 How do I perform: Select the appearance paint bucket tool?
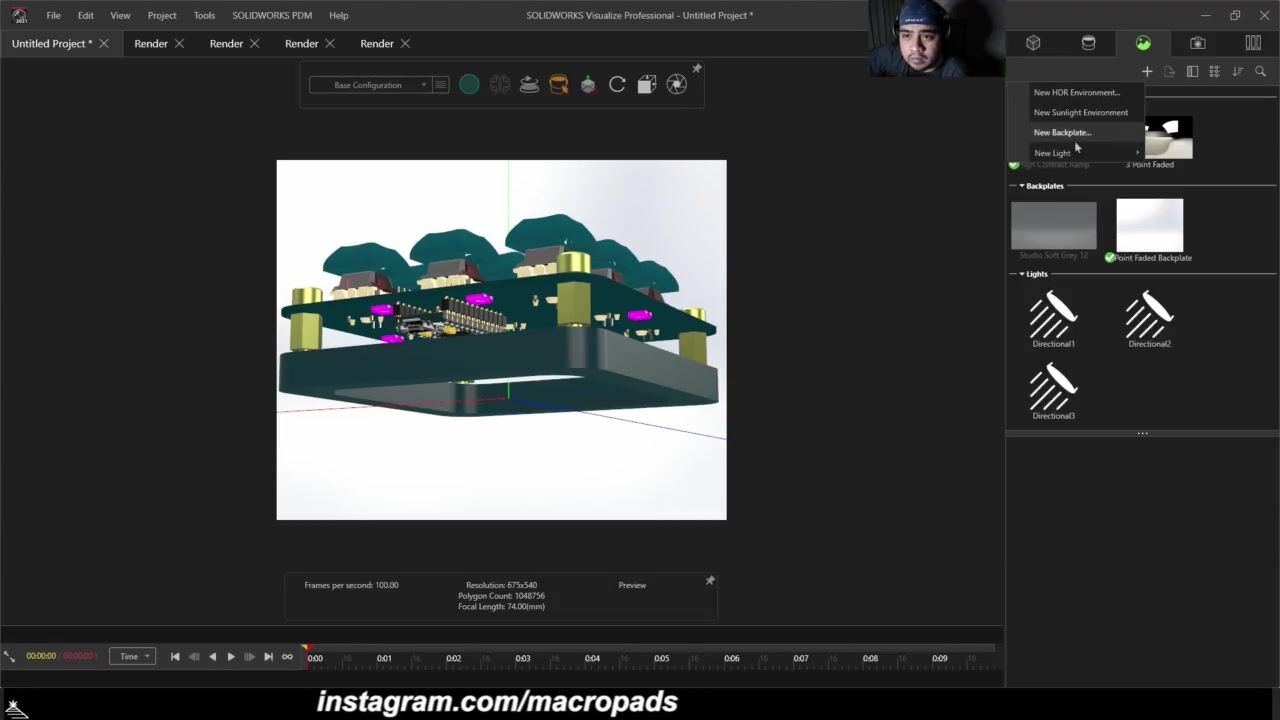tap(558, 85)
